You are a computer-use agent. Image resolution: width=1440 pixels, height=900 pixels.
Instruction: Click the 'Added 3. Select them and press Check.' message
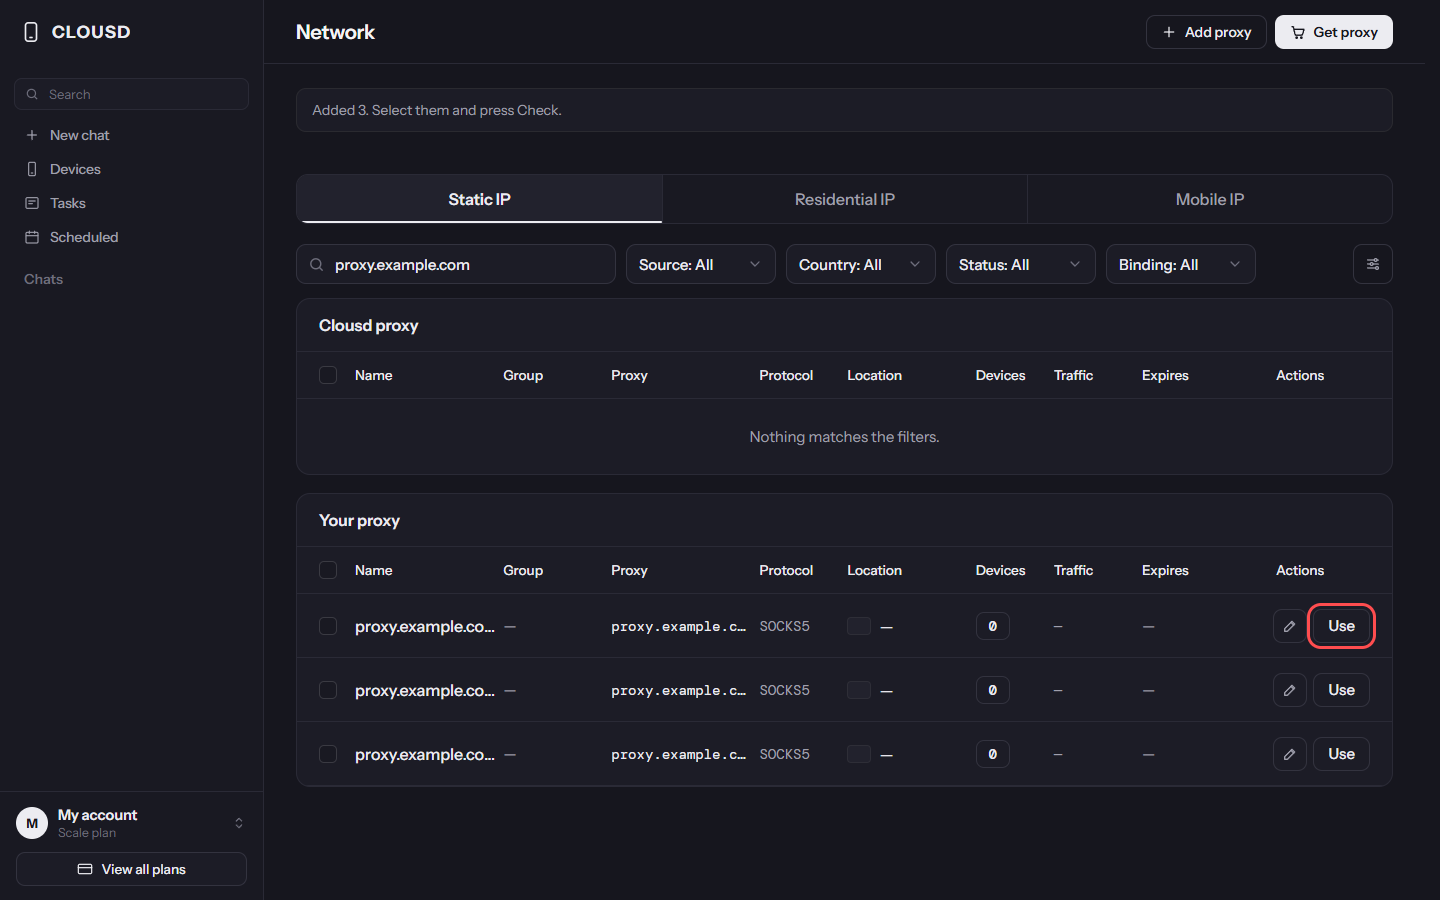click(x=437, y=110)
